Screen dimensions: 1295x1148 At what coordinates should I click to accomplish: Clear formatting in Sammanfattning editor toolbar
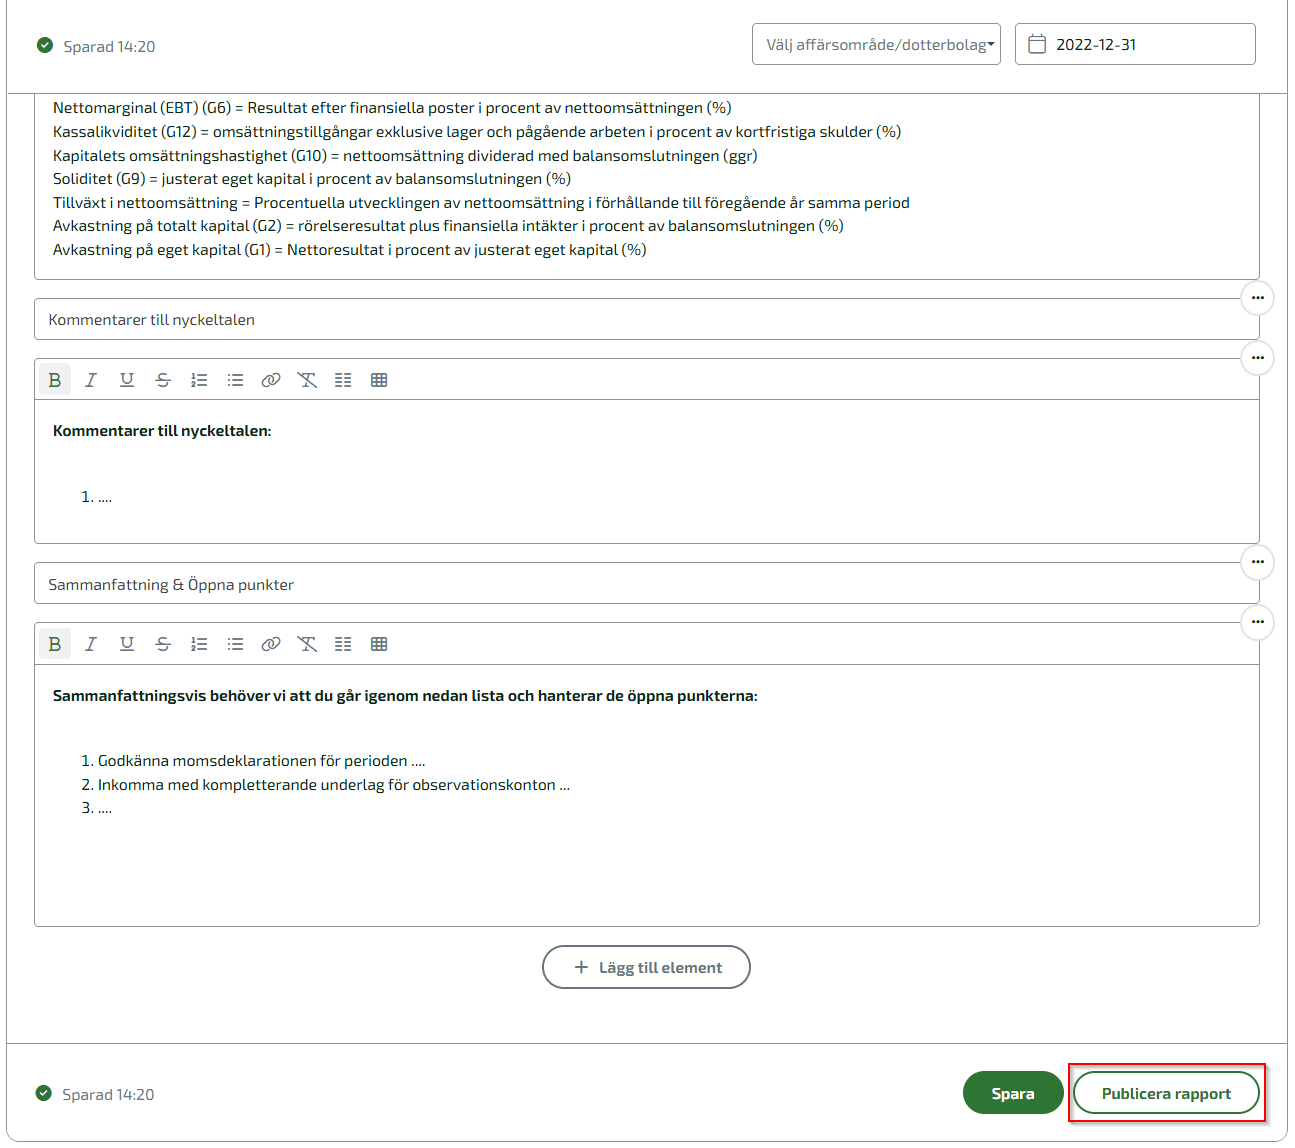coord(307,644)
